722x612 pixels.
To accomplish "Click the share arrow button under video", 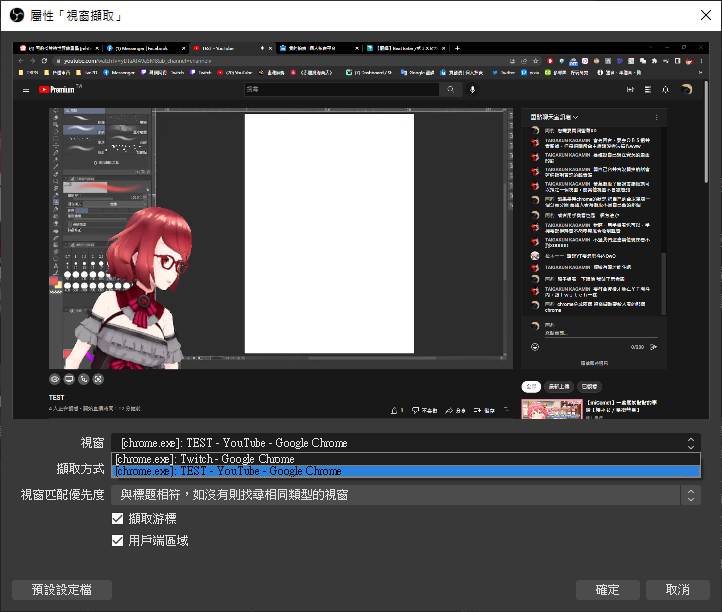I will (x=455, y=410).
